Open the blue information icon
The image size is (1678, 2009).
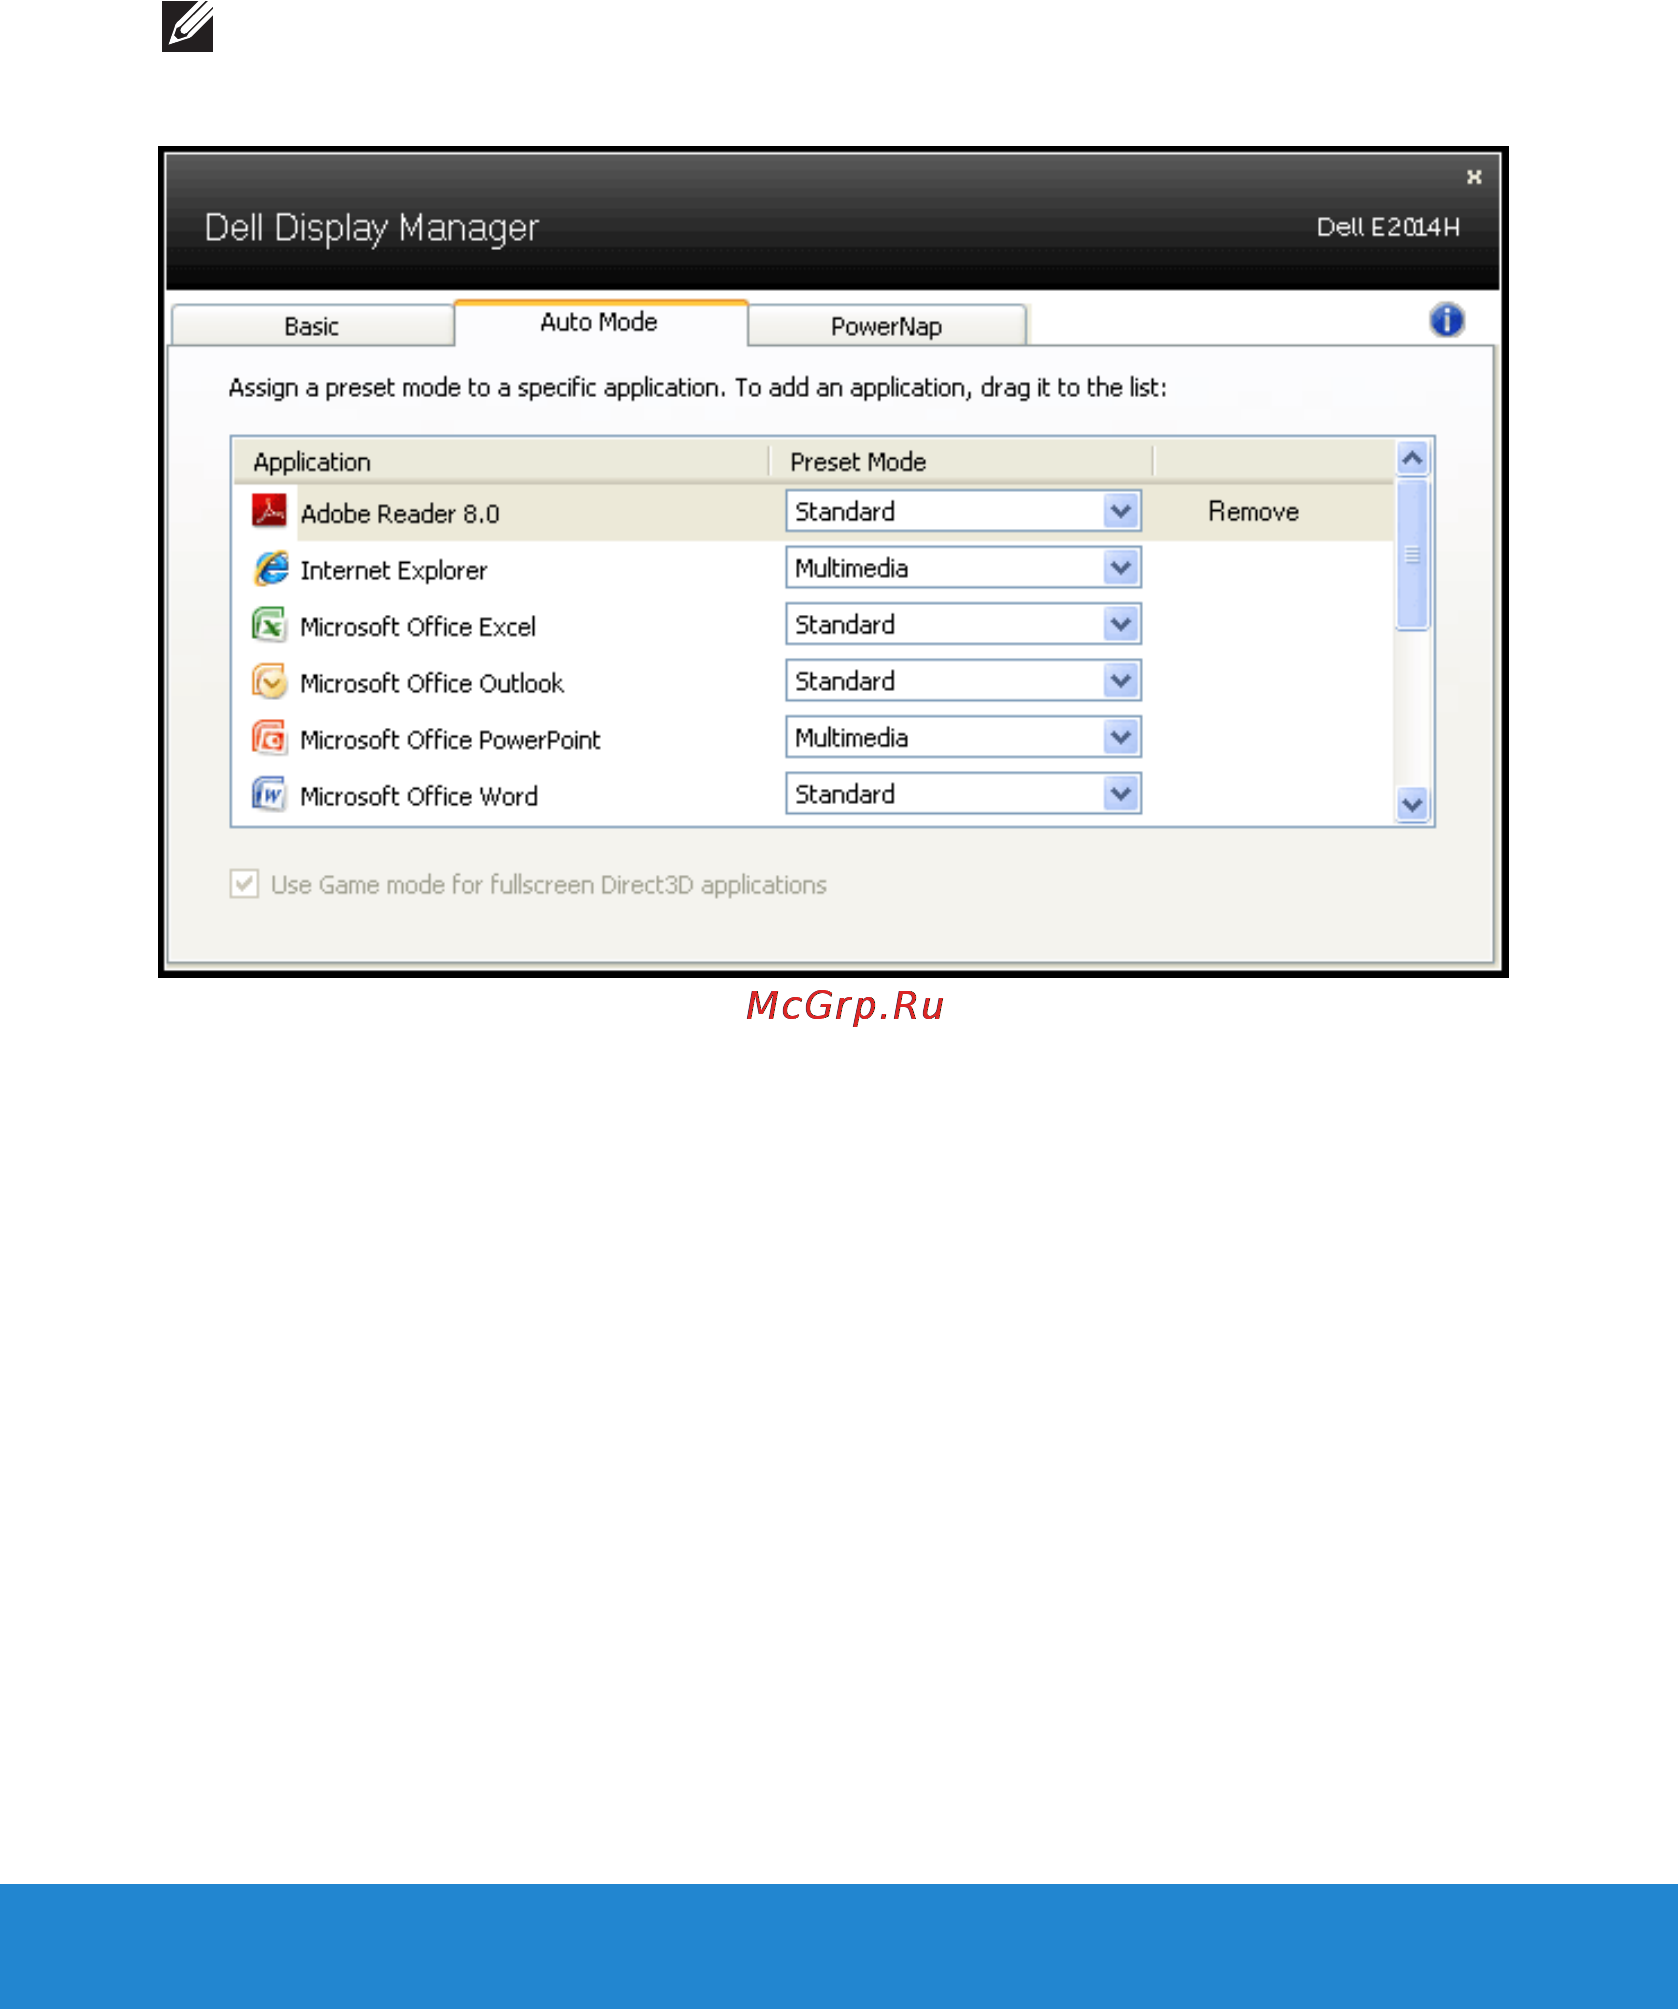tap(1446, 320)
